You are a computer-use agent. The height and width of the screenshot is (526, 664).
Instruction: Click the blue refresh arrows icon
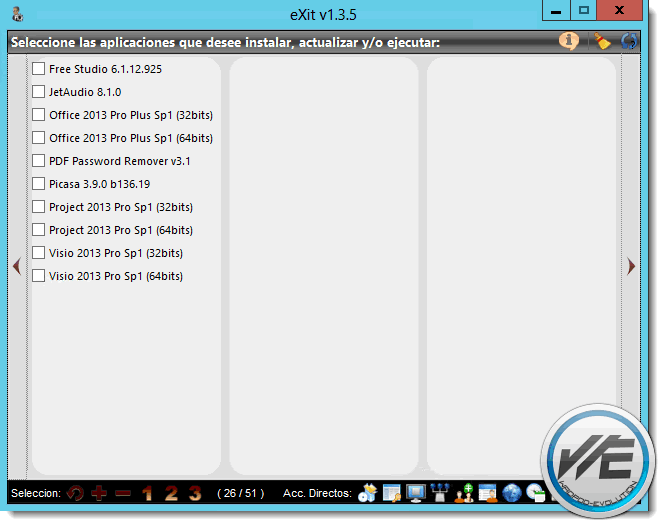(x=629, y=42)
